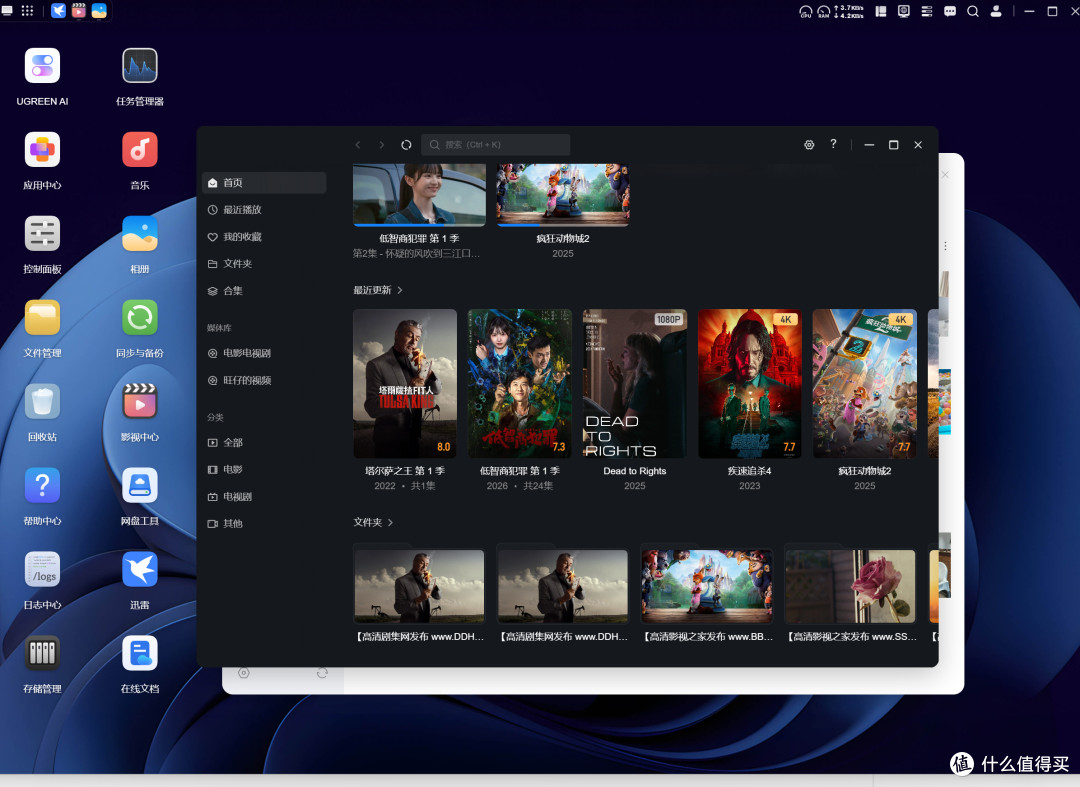Click the 疾速追杀4 title text
The image size is (1080, 787).
749,471
